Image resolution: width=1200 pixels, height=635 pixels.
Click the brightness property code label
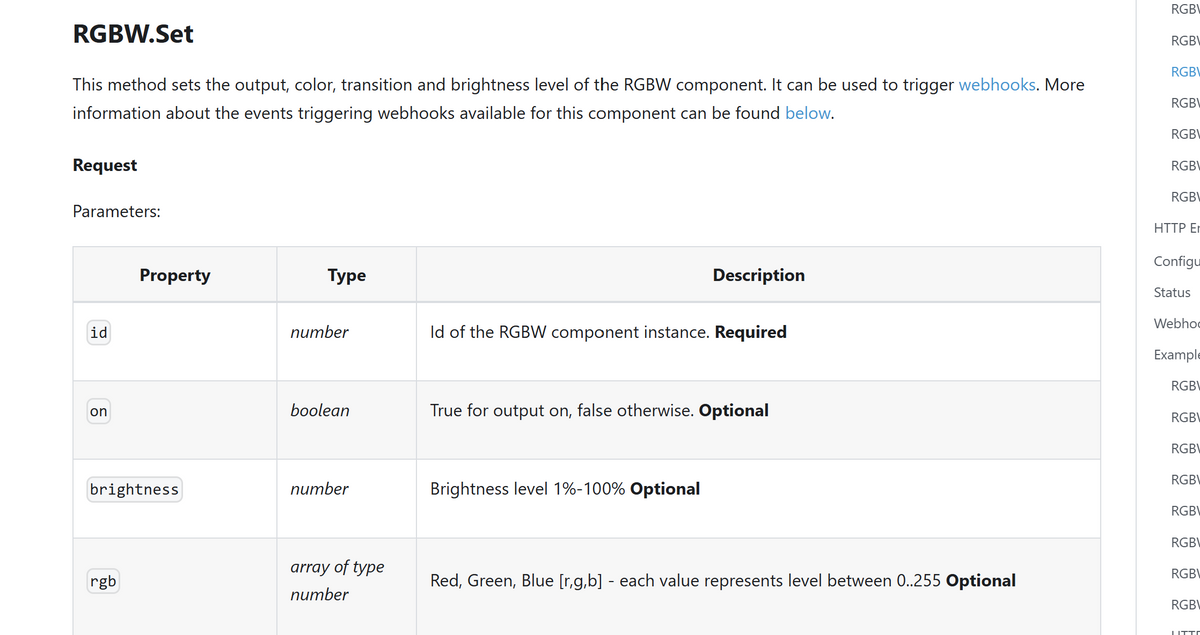(134, 490)
